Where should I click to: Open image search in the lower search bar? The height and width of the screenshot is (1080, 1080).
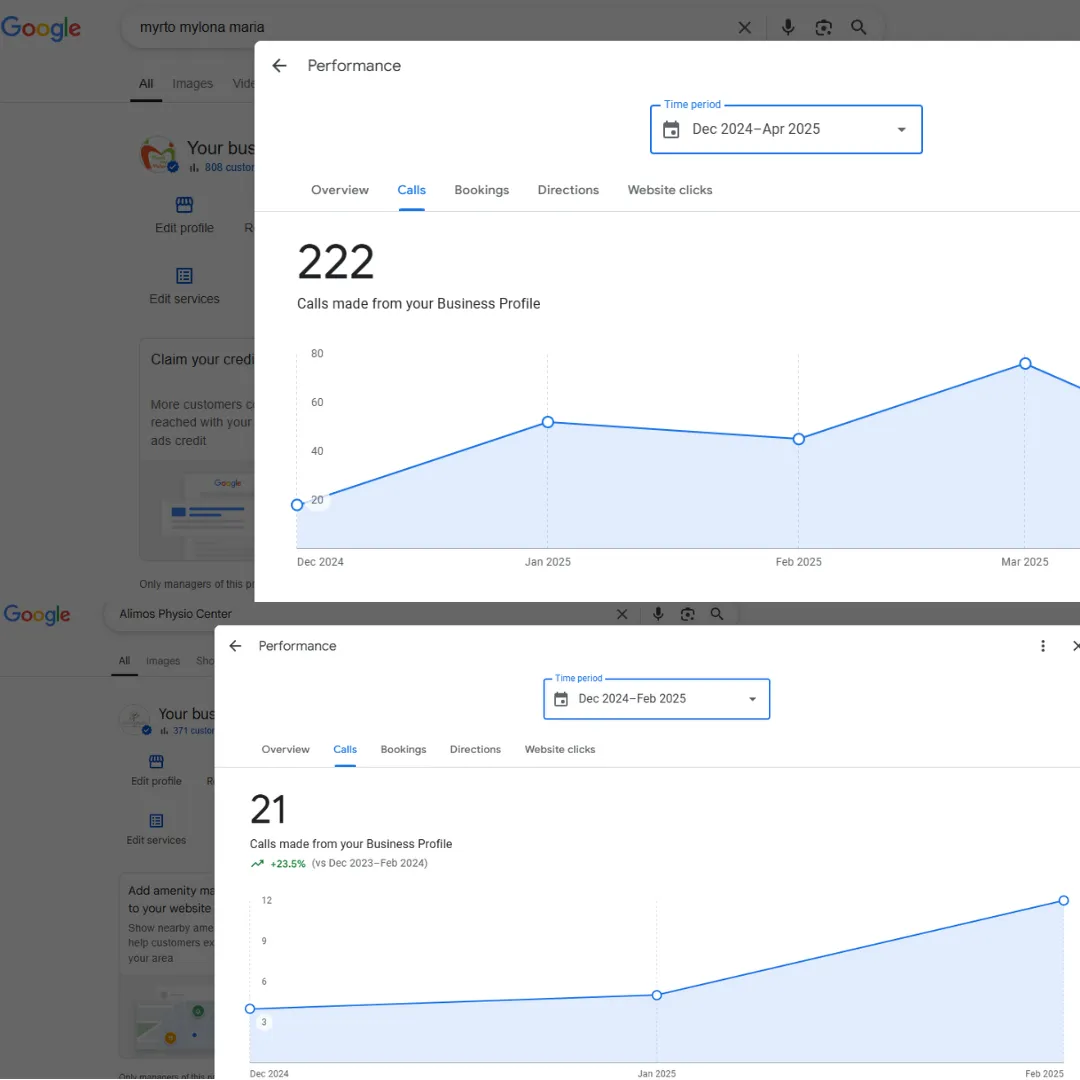[687, 614]
